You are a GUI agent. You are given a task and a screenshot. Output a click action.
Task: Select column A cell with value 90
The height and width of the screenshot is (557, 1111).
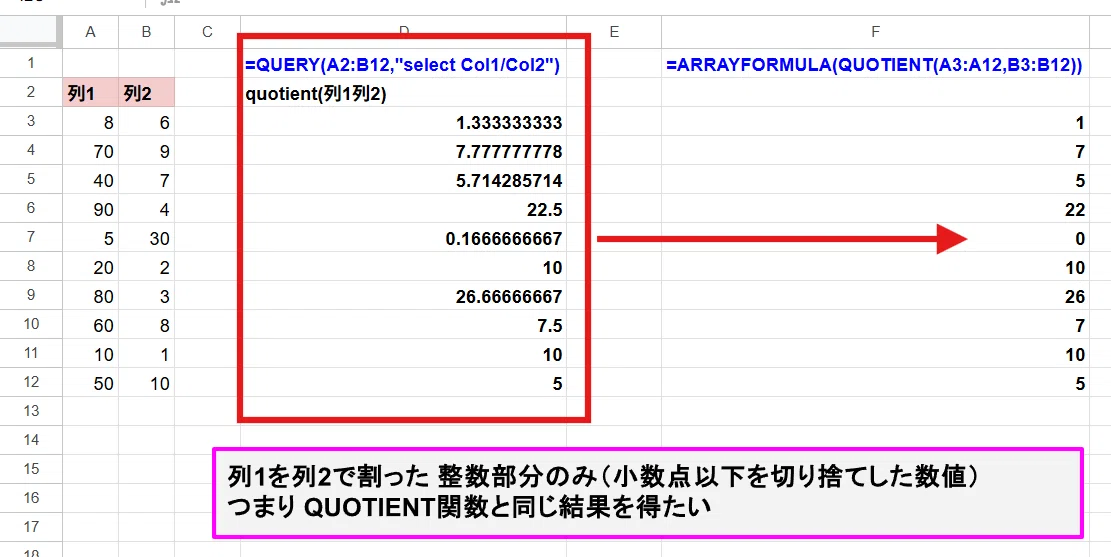click(x=90, y=208)
